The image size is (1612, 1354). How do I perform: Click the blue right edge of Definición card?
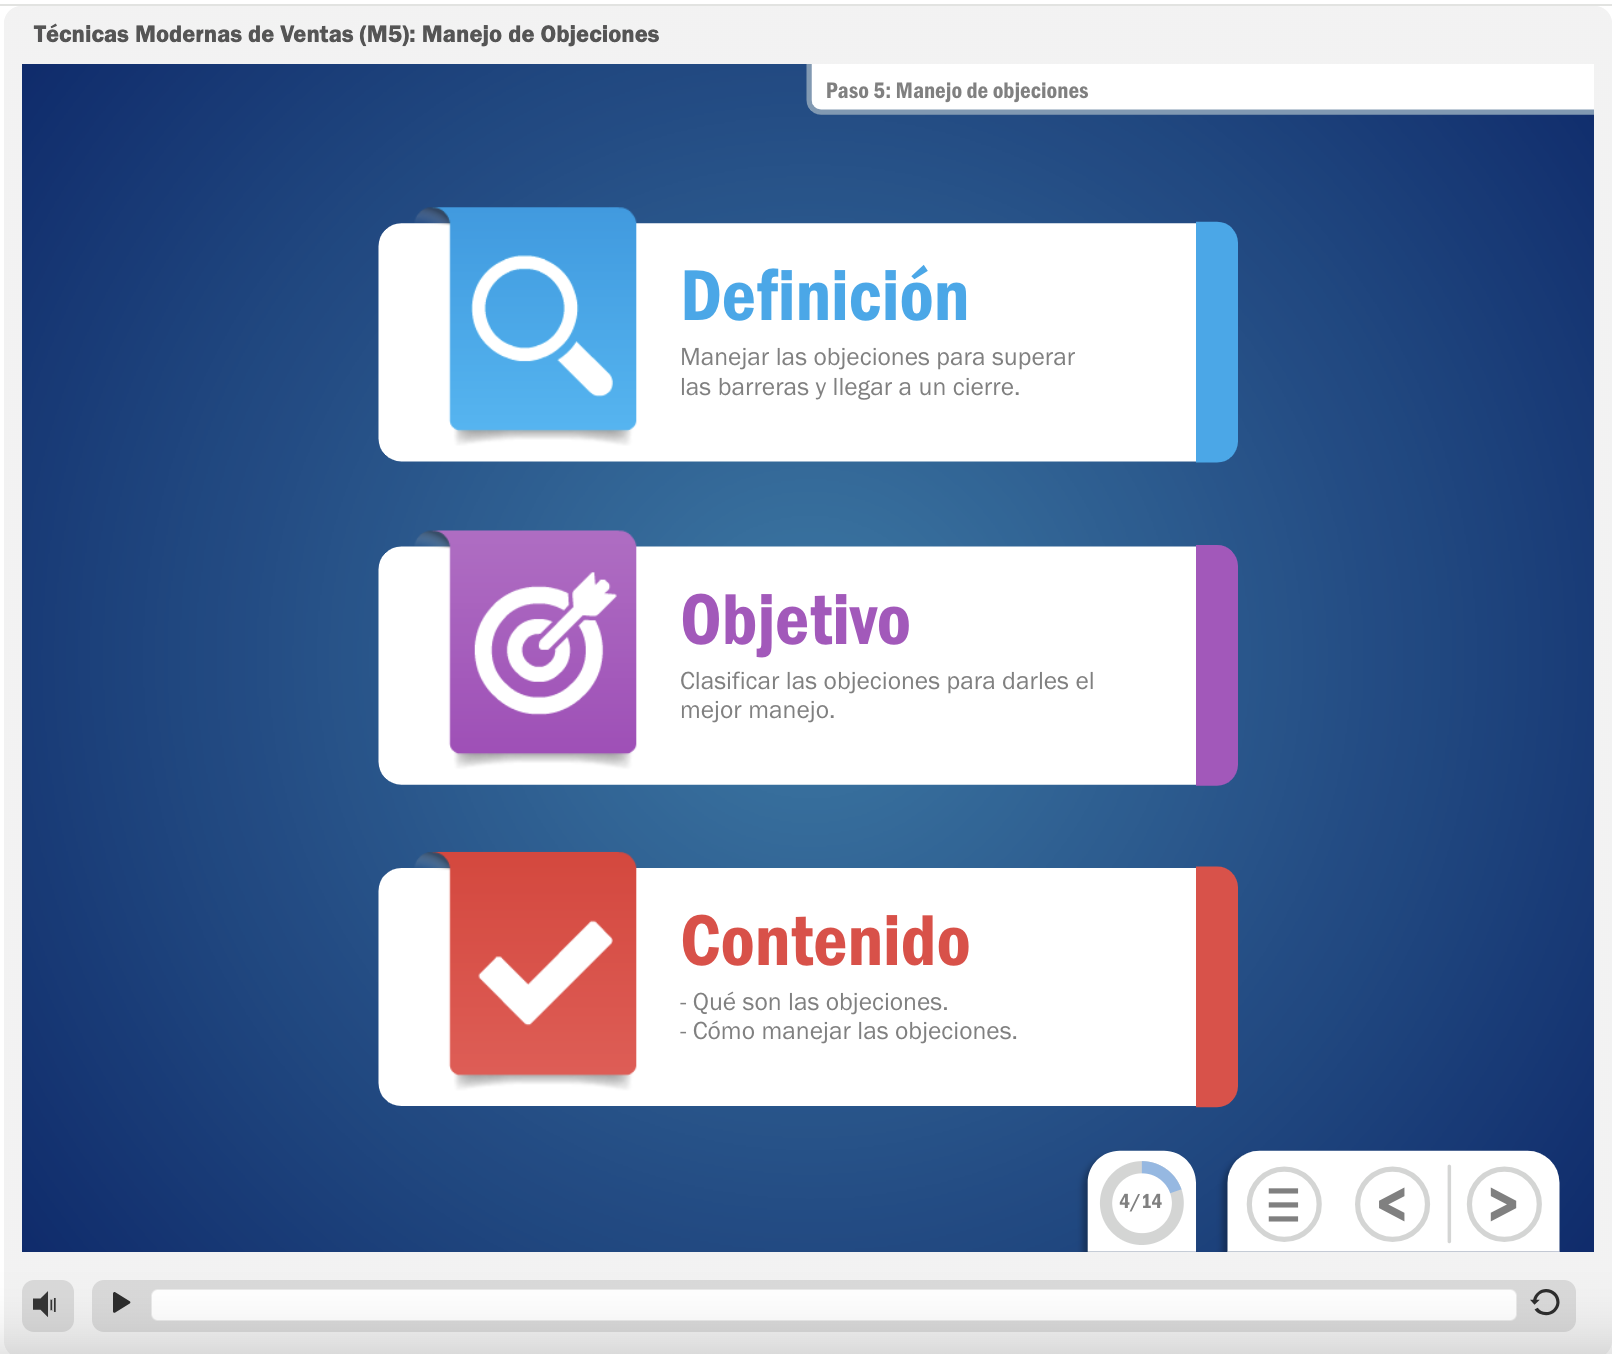click(x=1216, y=342)
